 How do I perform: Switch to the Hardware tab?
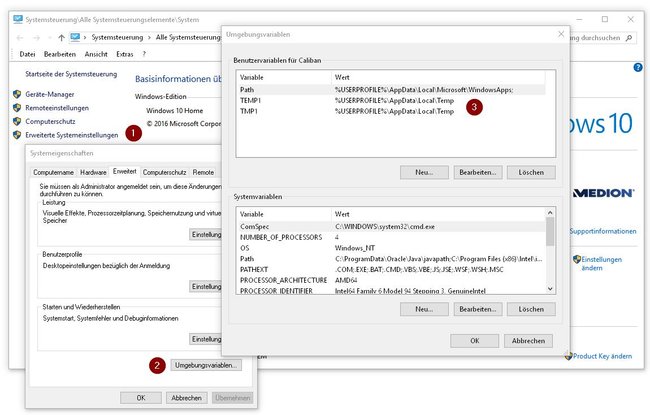tap(93, 172)
